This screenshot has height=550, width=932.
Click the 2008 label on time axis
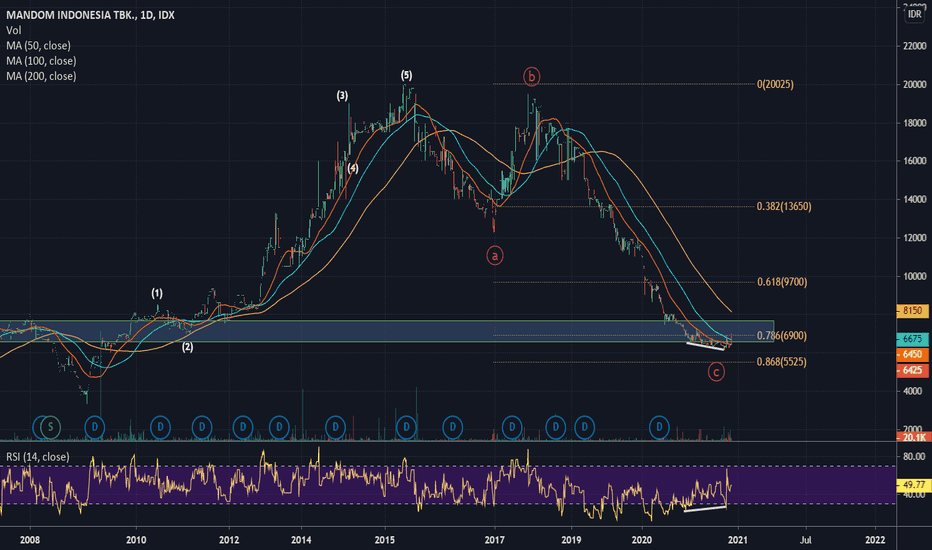[30, 540]
